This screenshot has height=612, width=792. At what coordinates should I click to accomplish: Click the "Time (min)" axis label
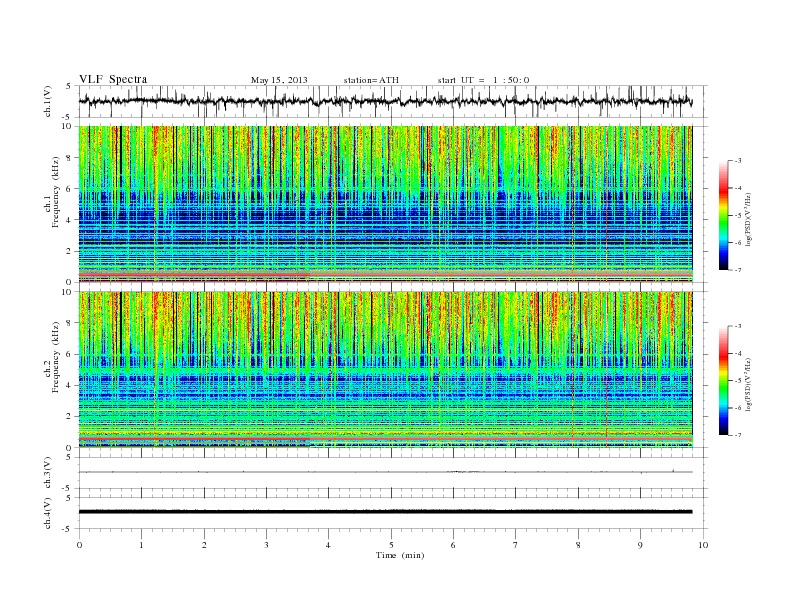click(x=400, y=555)
